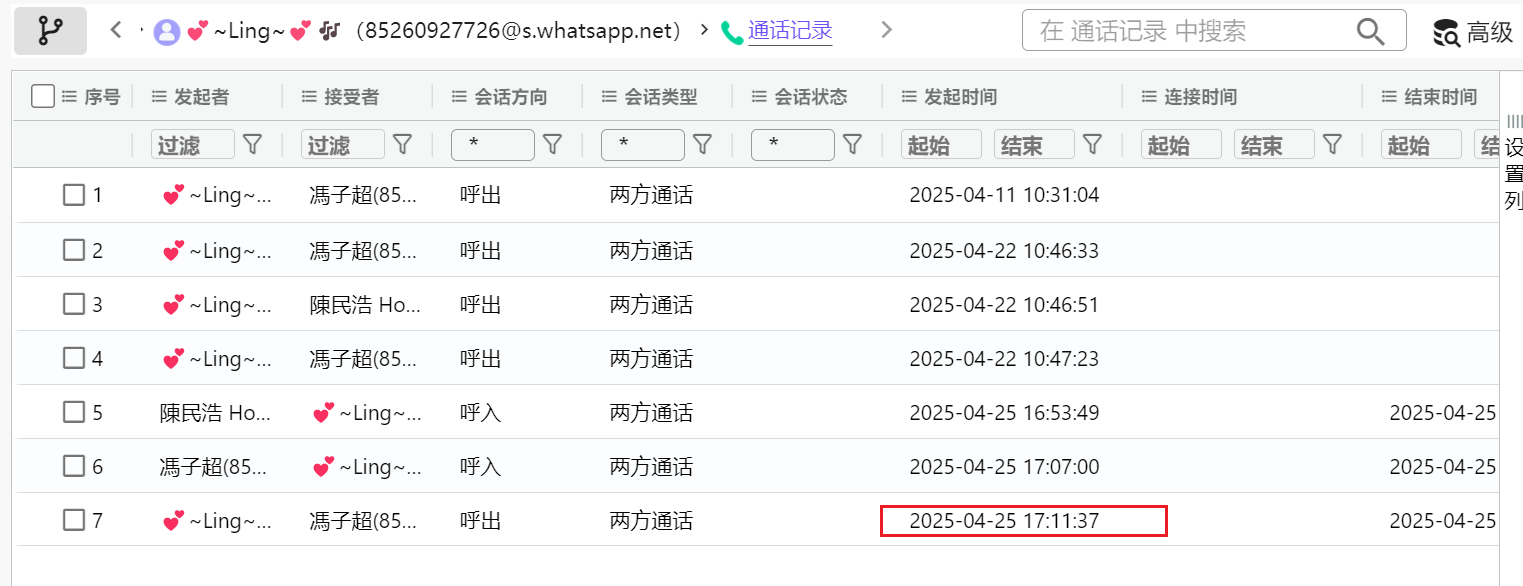
Task: Click the 结束时间 column header
Action: [x=1440, y=97]
